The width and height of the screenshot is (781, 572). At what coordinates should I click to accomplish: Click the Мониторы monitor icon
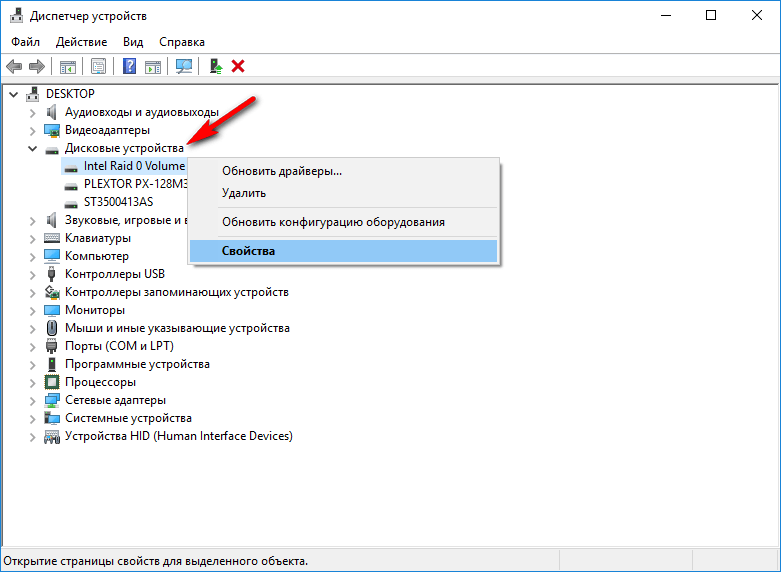pos(52,310)
